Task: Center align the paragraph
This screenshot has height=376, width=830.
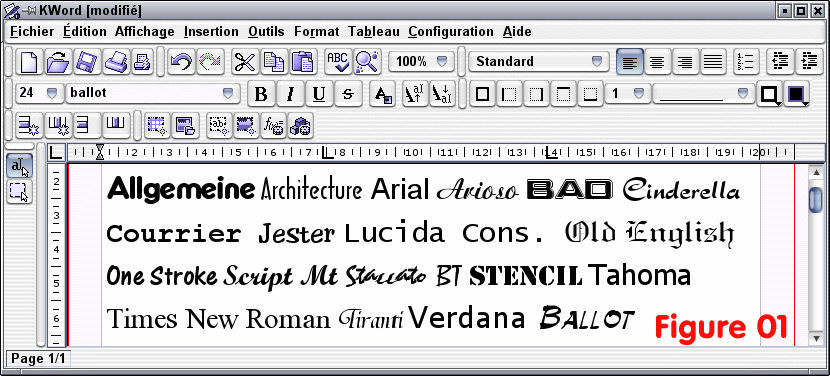Action: click(657, 61)
